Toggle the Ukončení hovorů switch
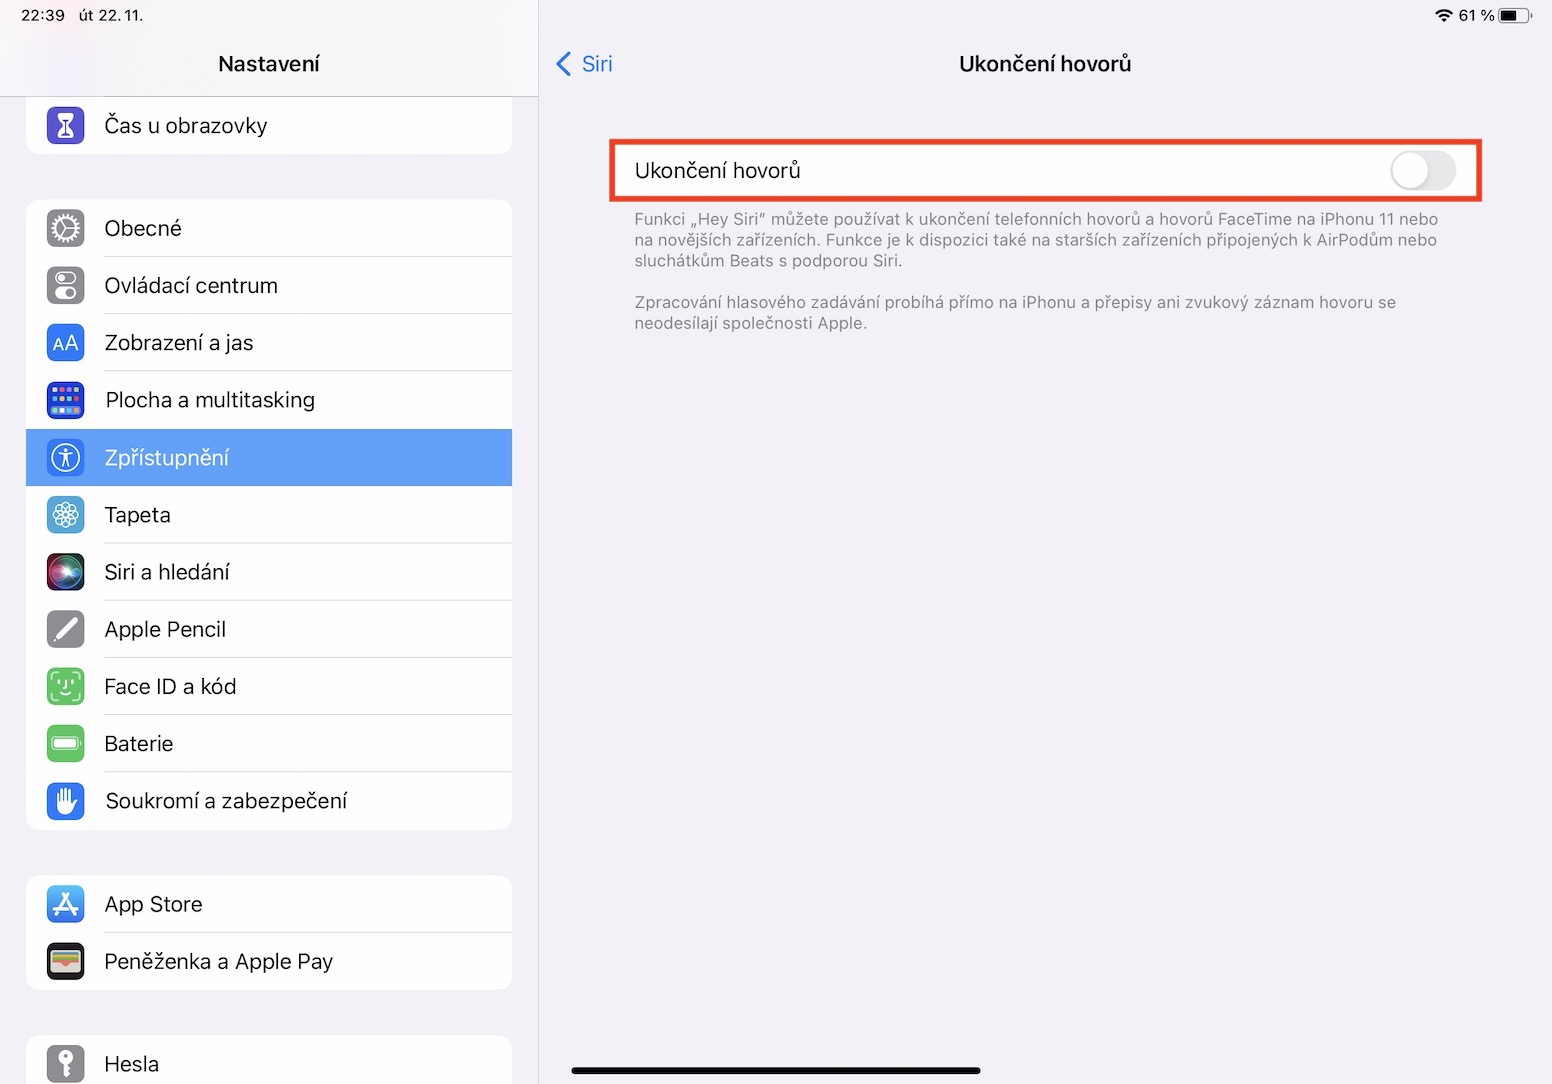The image size is (1552, 1084). click(1422, 171)
